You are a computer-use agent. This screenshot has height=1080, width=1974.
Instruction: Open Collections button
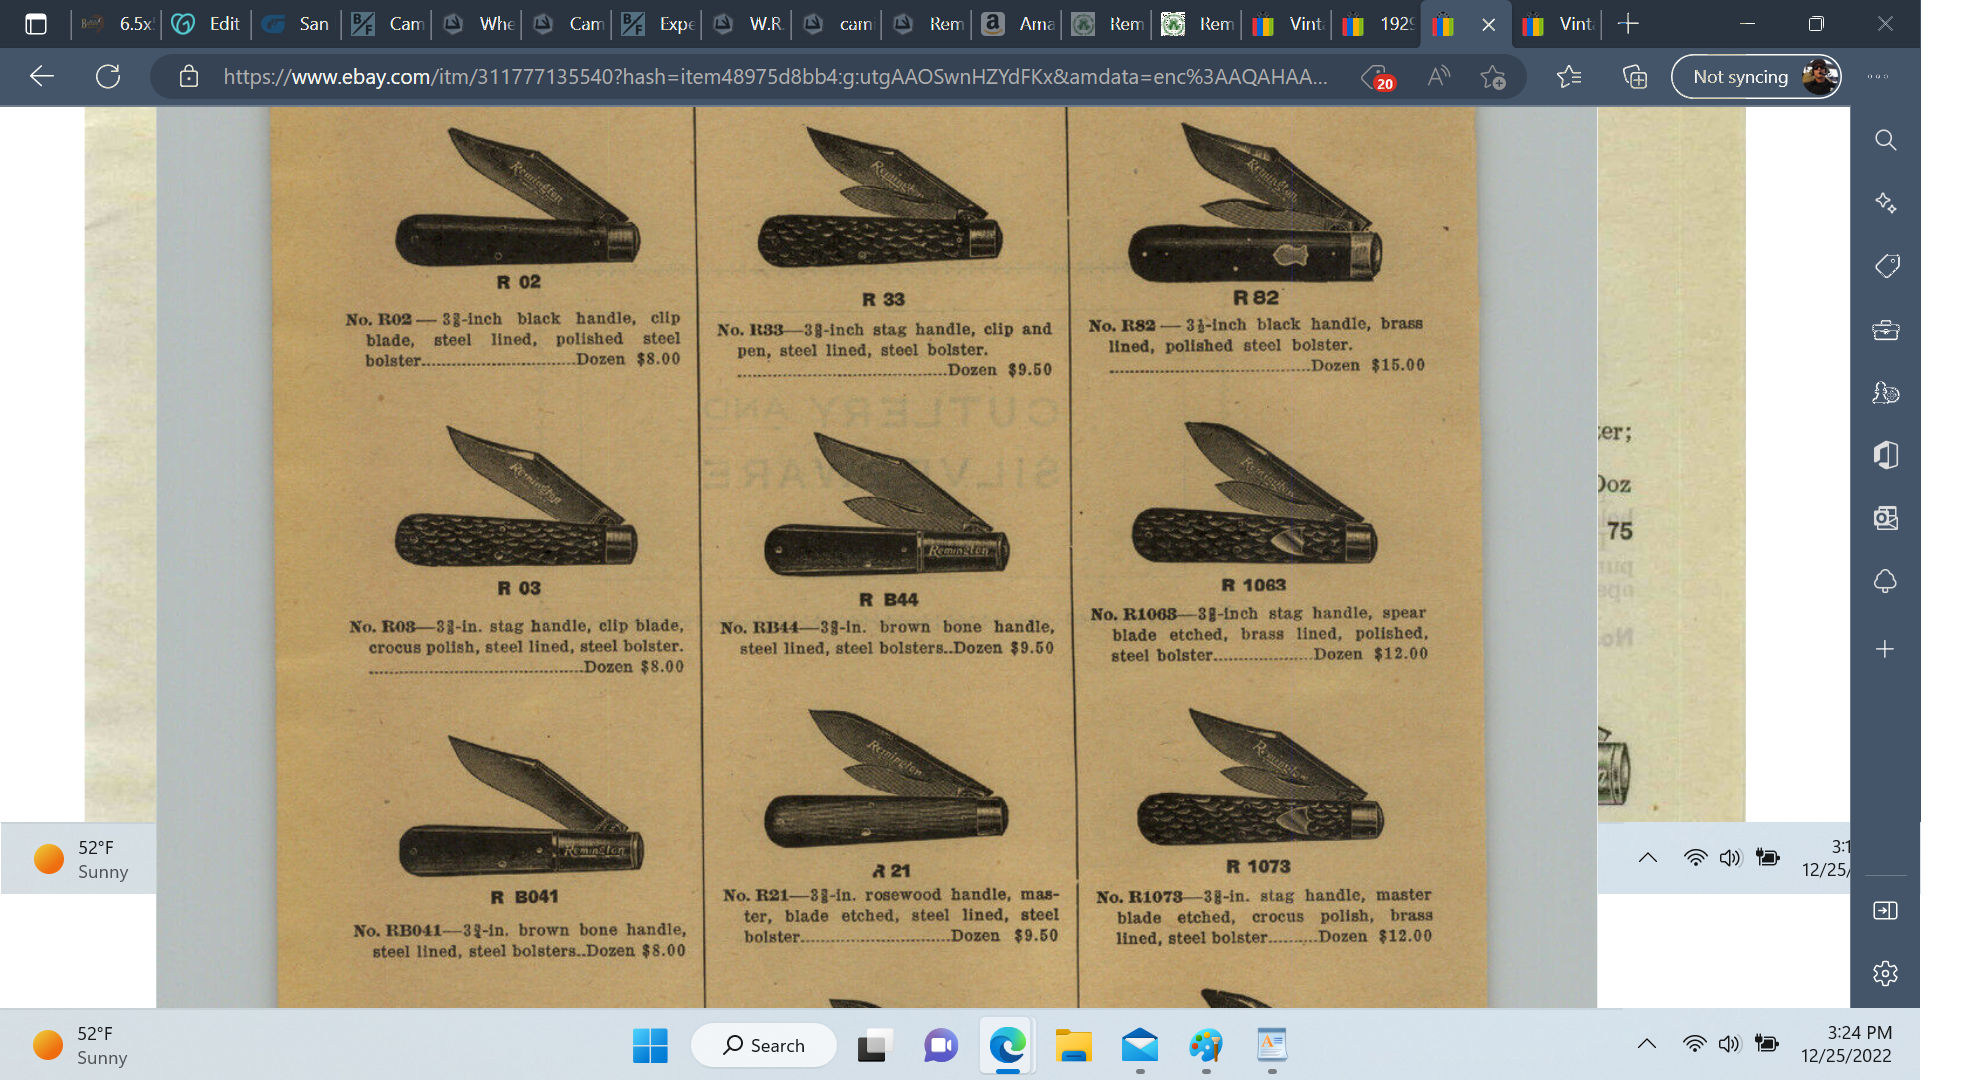click(x=1635, y=76)
